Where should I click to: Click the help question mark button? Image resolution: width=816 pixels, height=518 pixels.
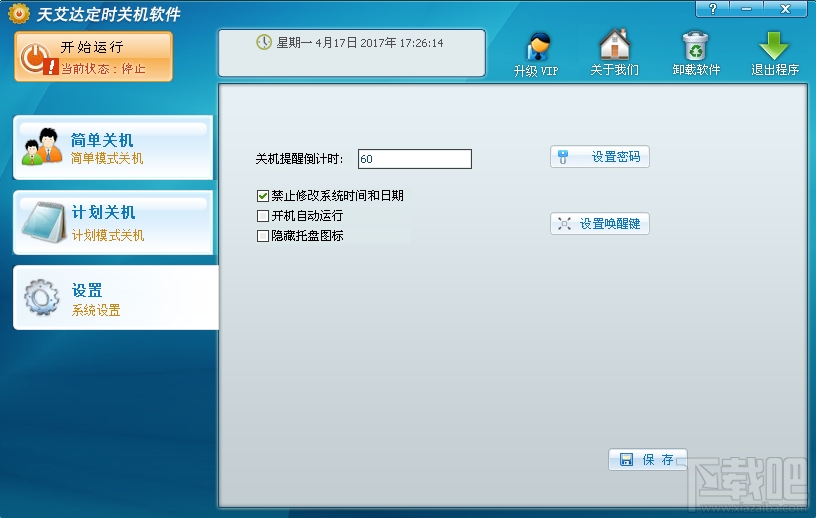[712, 8]
